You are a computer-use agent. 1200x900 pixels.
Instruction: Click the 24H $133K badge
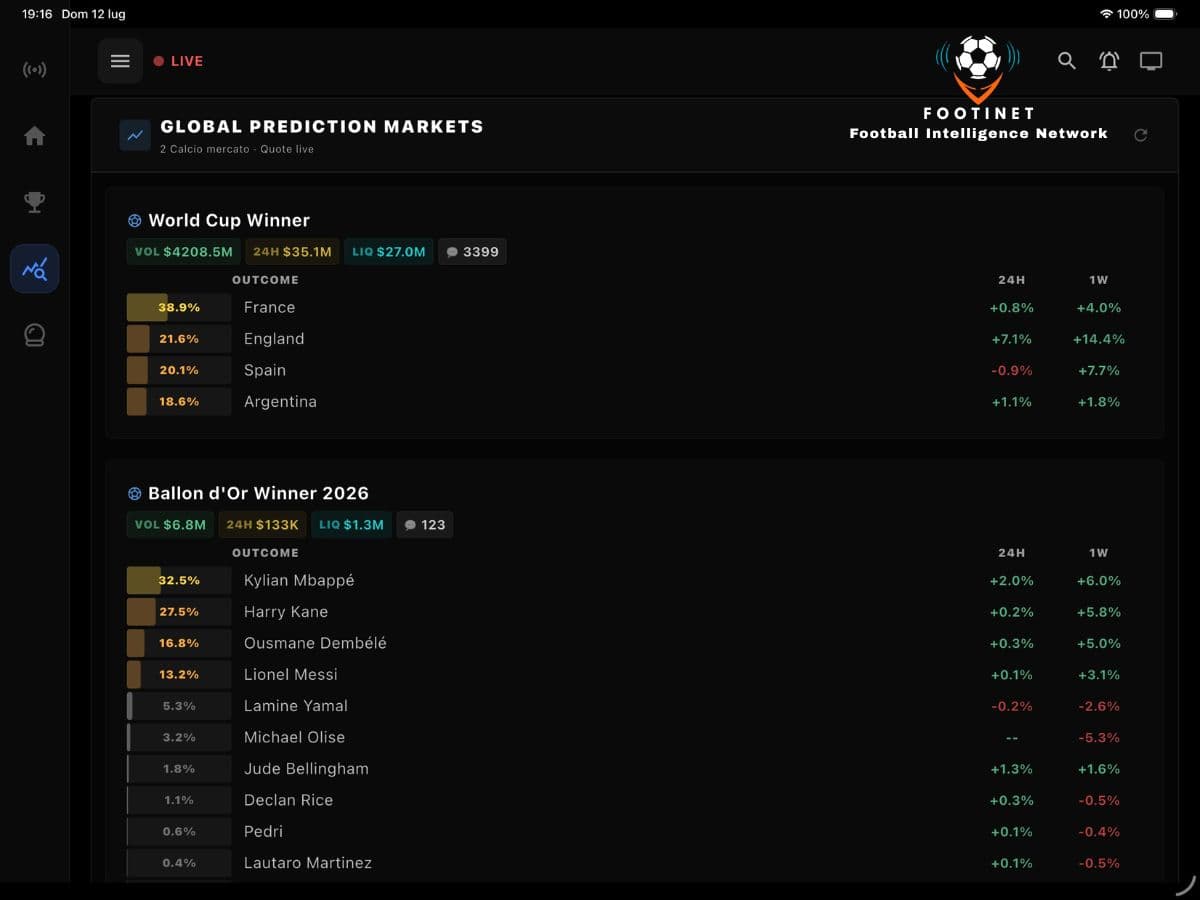(262, 525)
